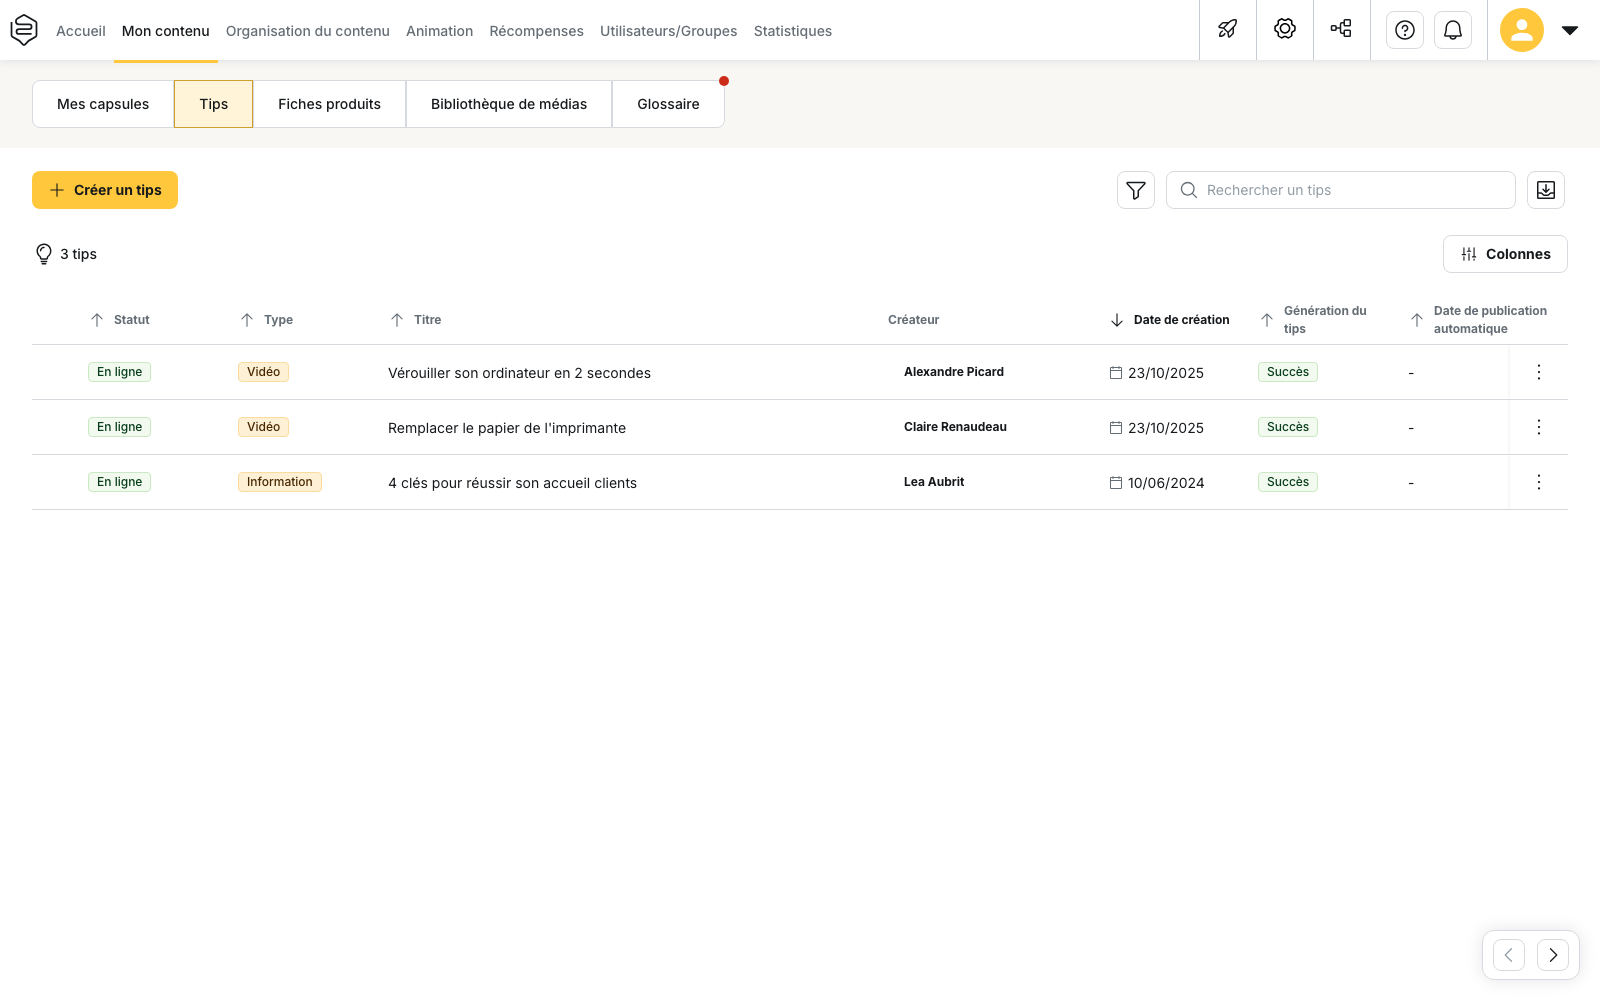Switch to Fiches produits tab
Viewport: 1600px width, 1000px height.
pos(330,104)
